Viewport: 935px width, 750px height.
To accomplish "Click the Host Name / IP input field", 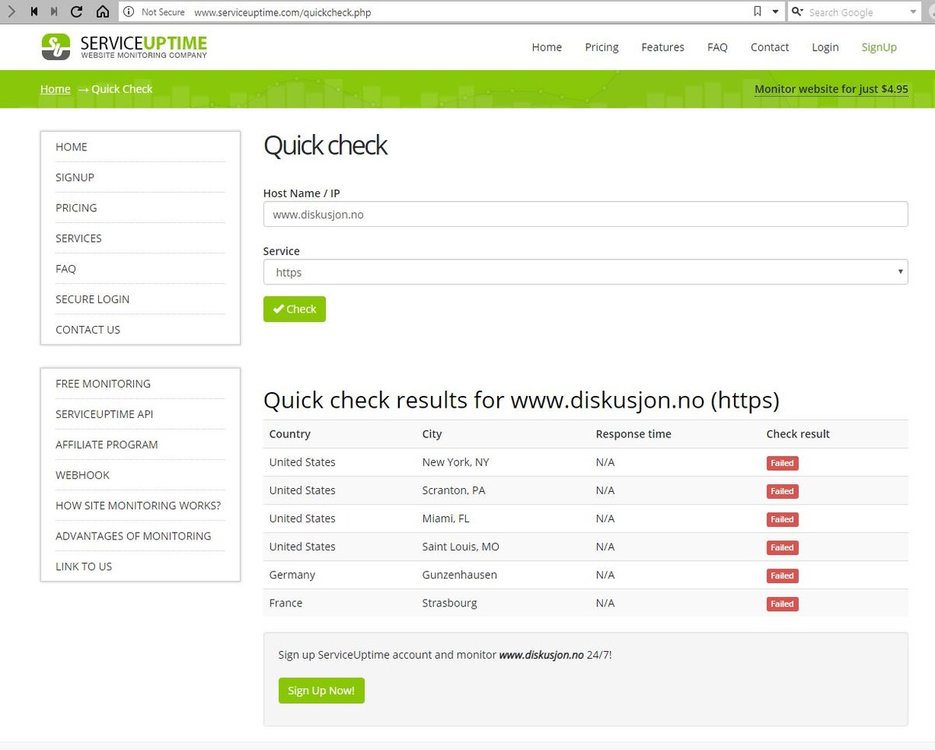I will (586, 214).
